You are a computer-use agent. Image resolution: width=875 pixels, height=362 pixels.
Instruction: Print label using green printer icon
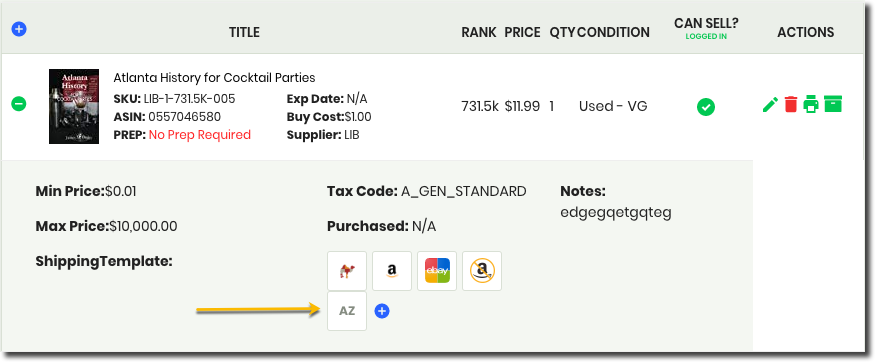click(x=811, y=104)
